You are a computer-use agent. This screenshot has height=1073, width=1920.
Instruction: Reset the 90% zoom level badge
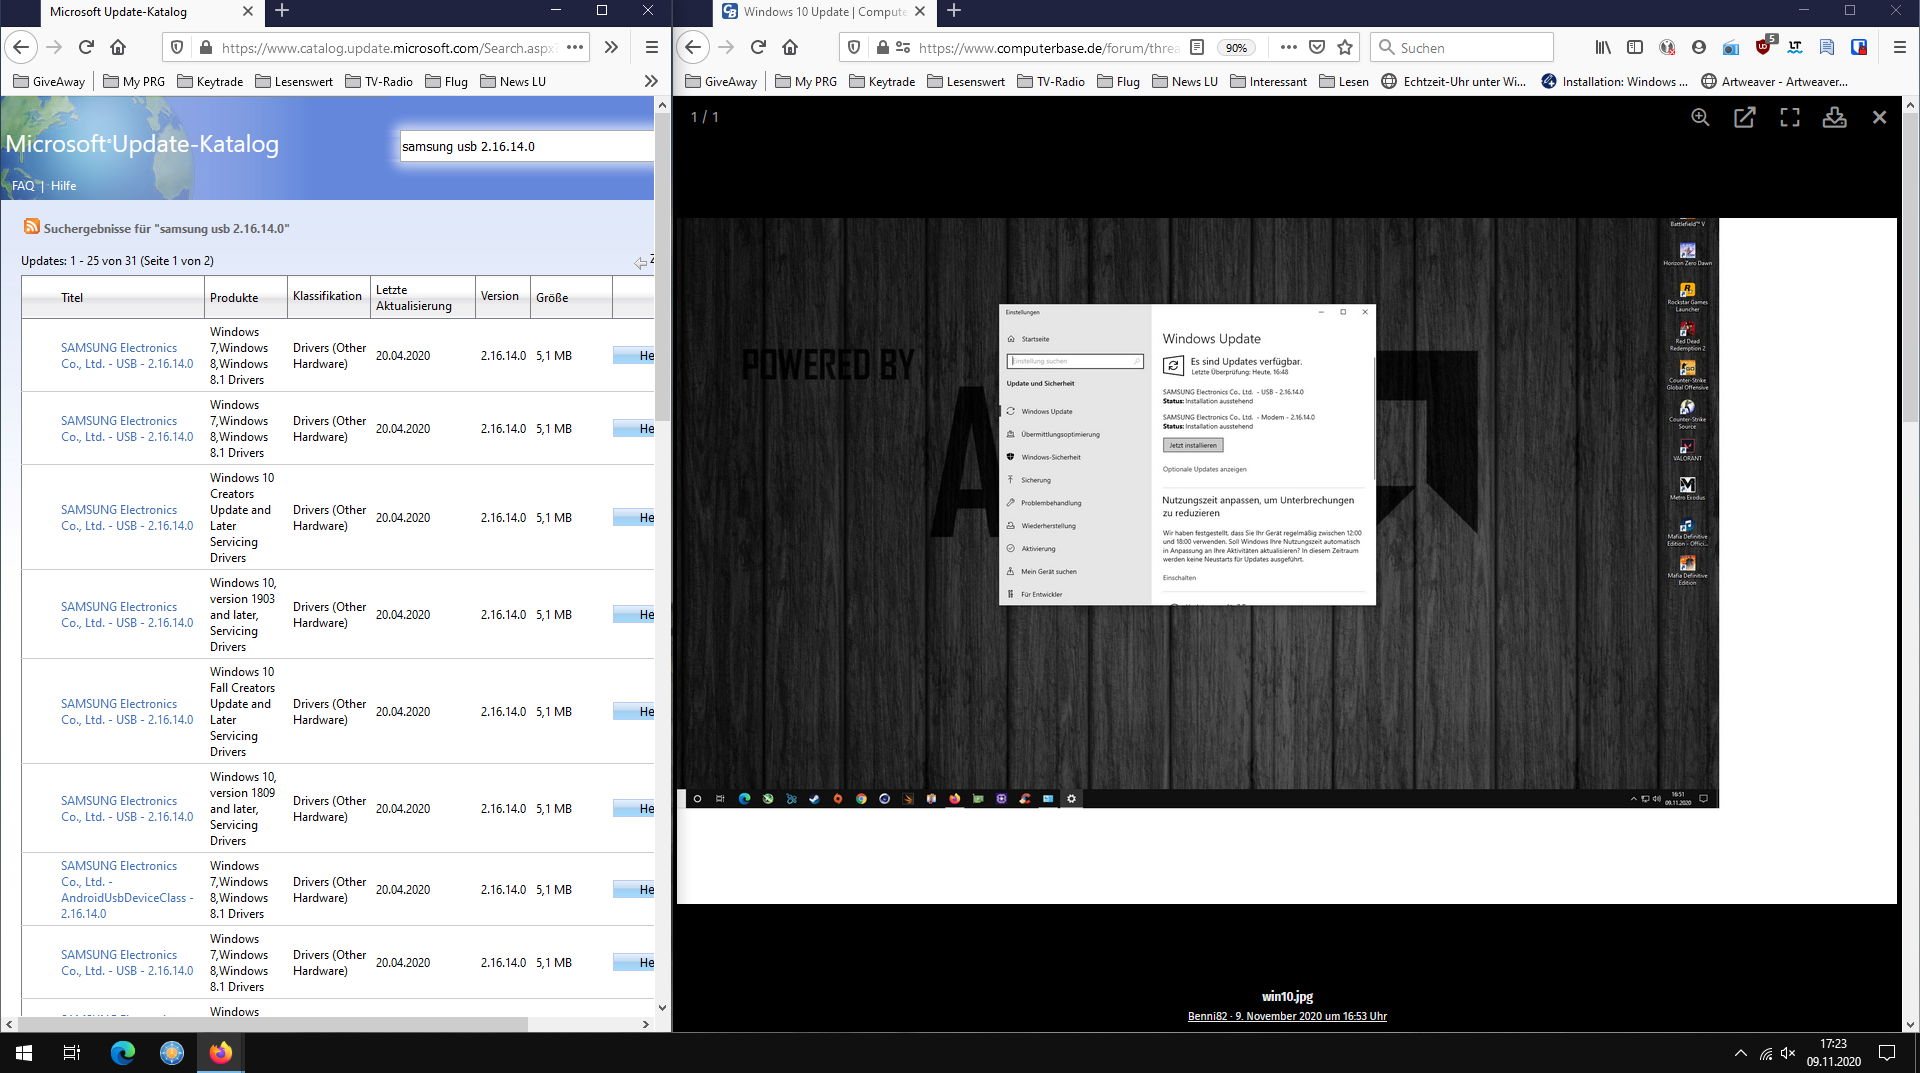(1237, 48)
